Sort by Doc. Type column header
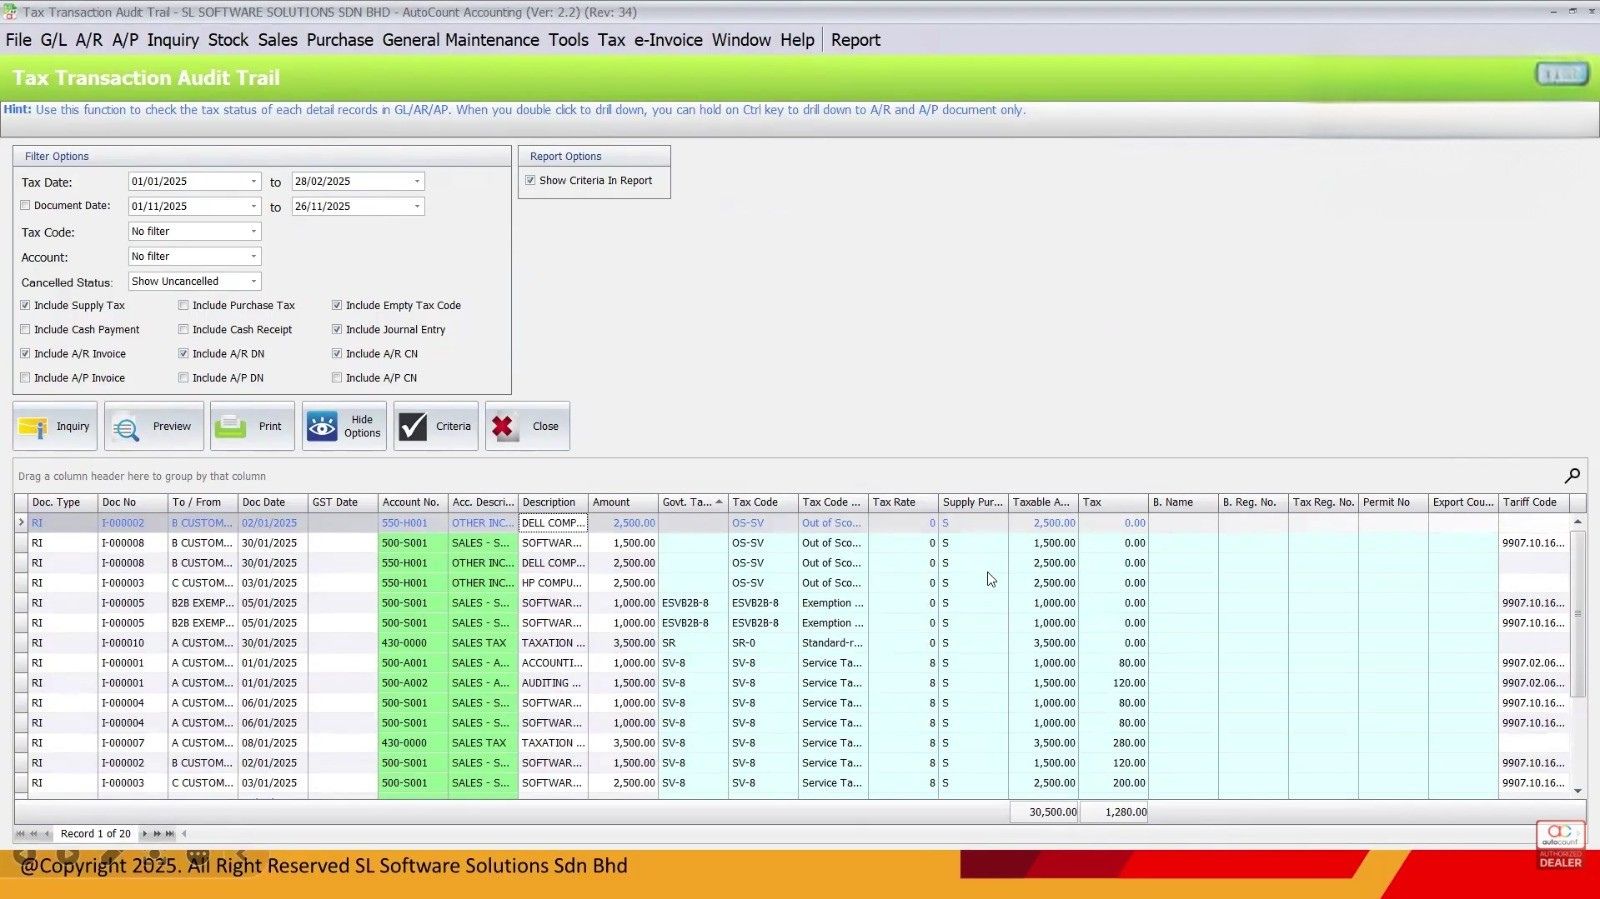The width and height of the screenshot is (1600, 899). click(x=63, y=502)
